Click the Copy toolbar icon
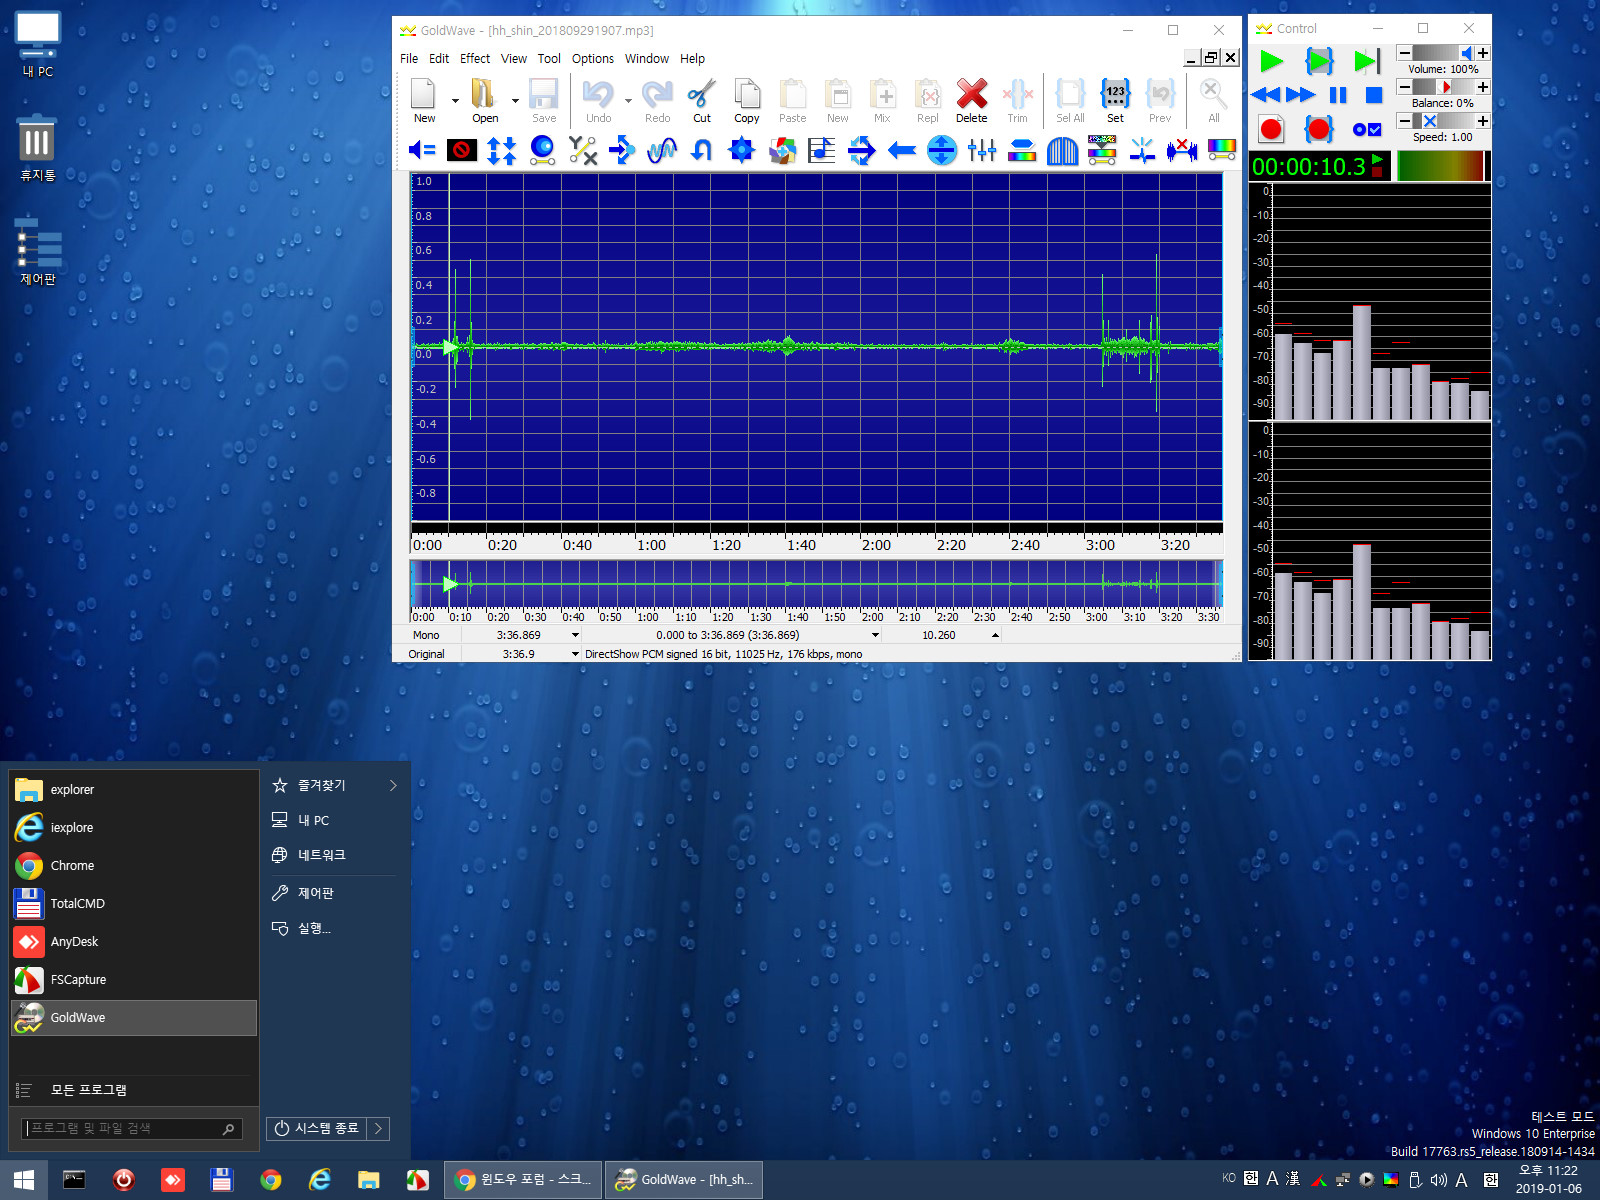 (746, 94)
